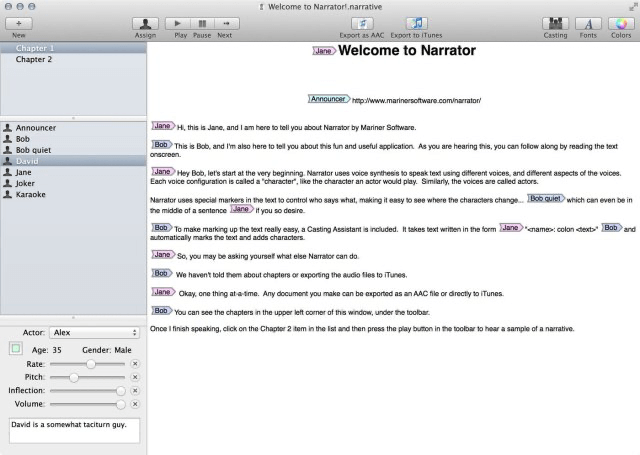Click Bob tag before 'and automatically marks'
Image resolution: width=640 pixels, height=455 pixels.
tap(612, 228)
